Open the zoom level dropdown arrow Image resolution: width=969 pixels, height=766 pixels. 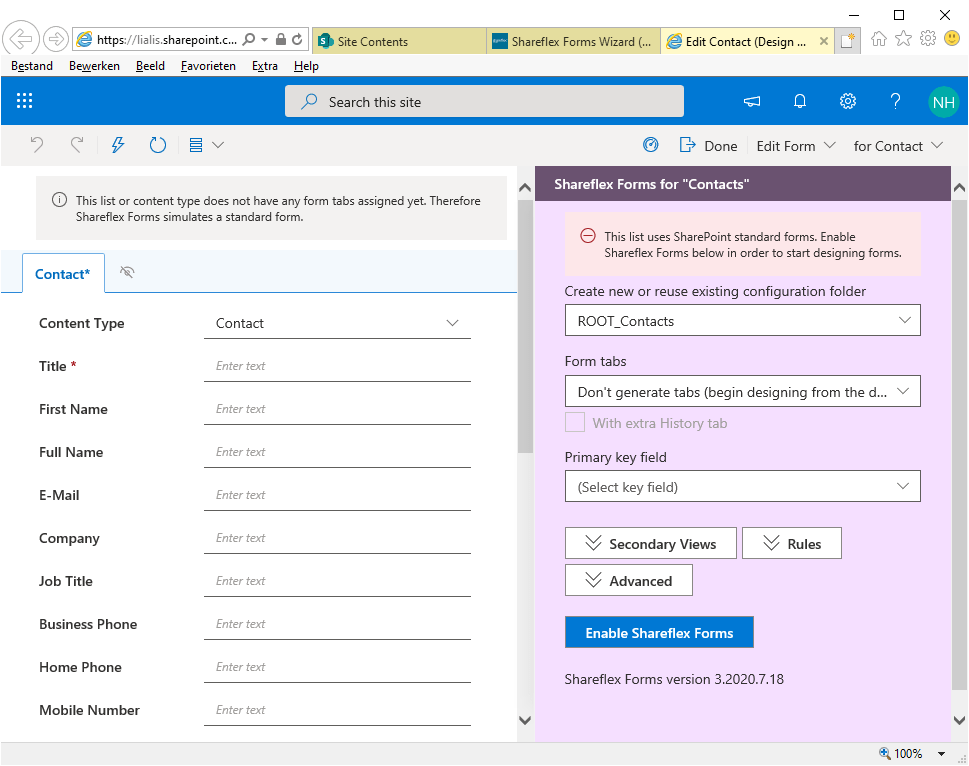click(942, 754)
